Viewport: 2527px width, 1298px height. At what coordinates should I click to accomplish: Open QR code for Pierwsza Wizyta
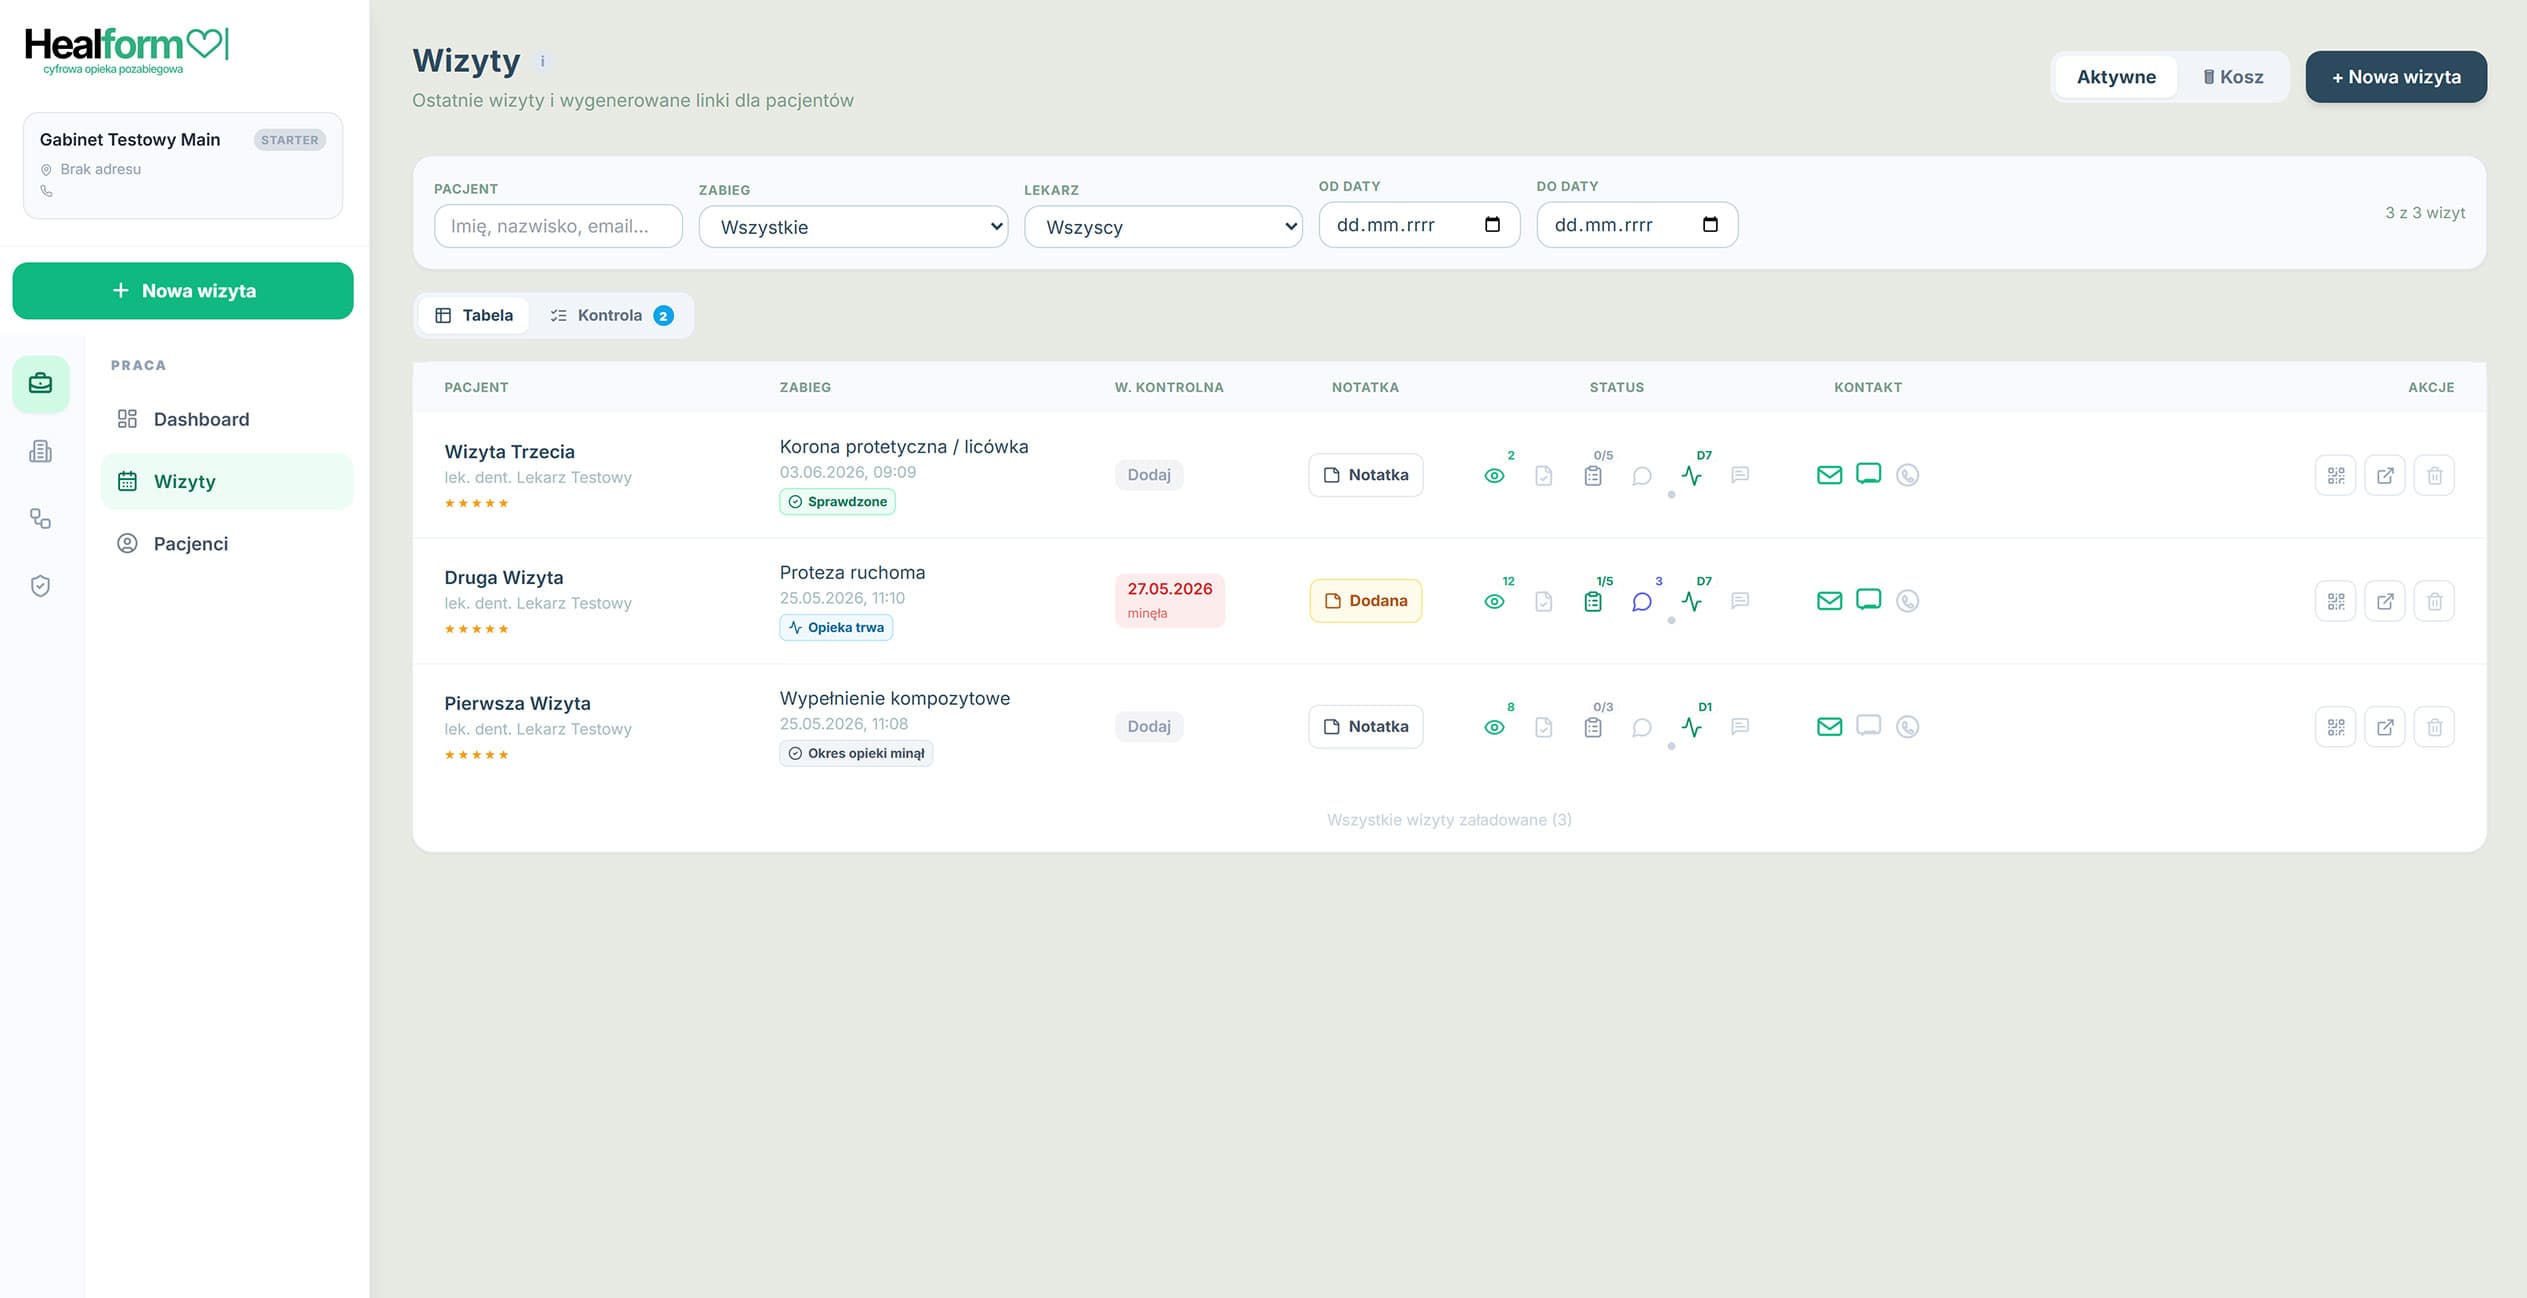point(2335,727)
